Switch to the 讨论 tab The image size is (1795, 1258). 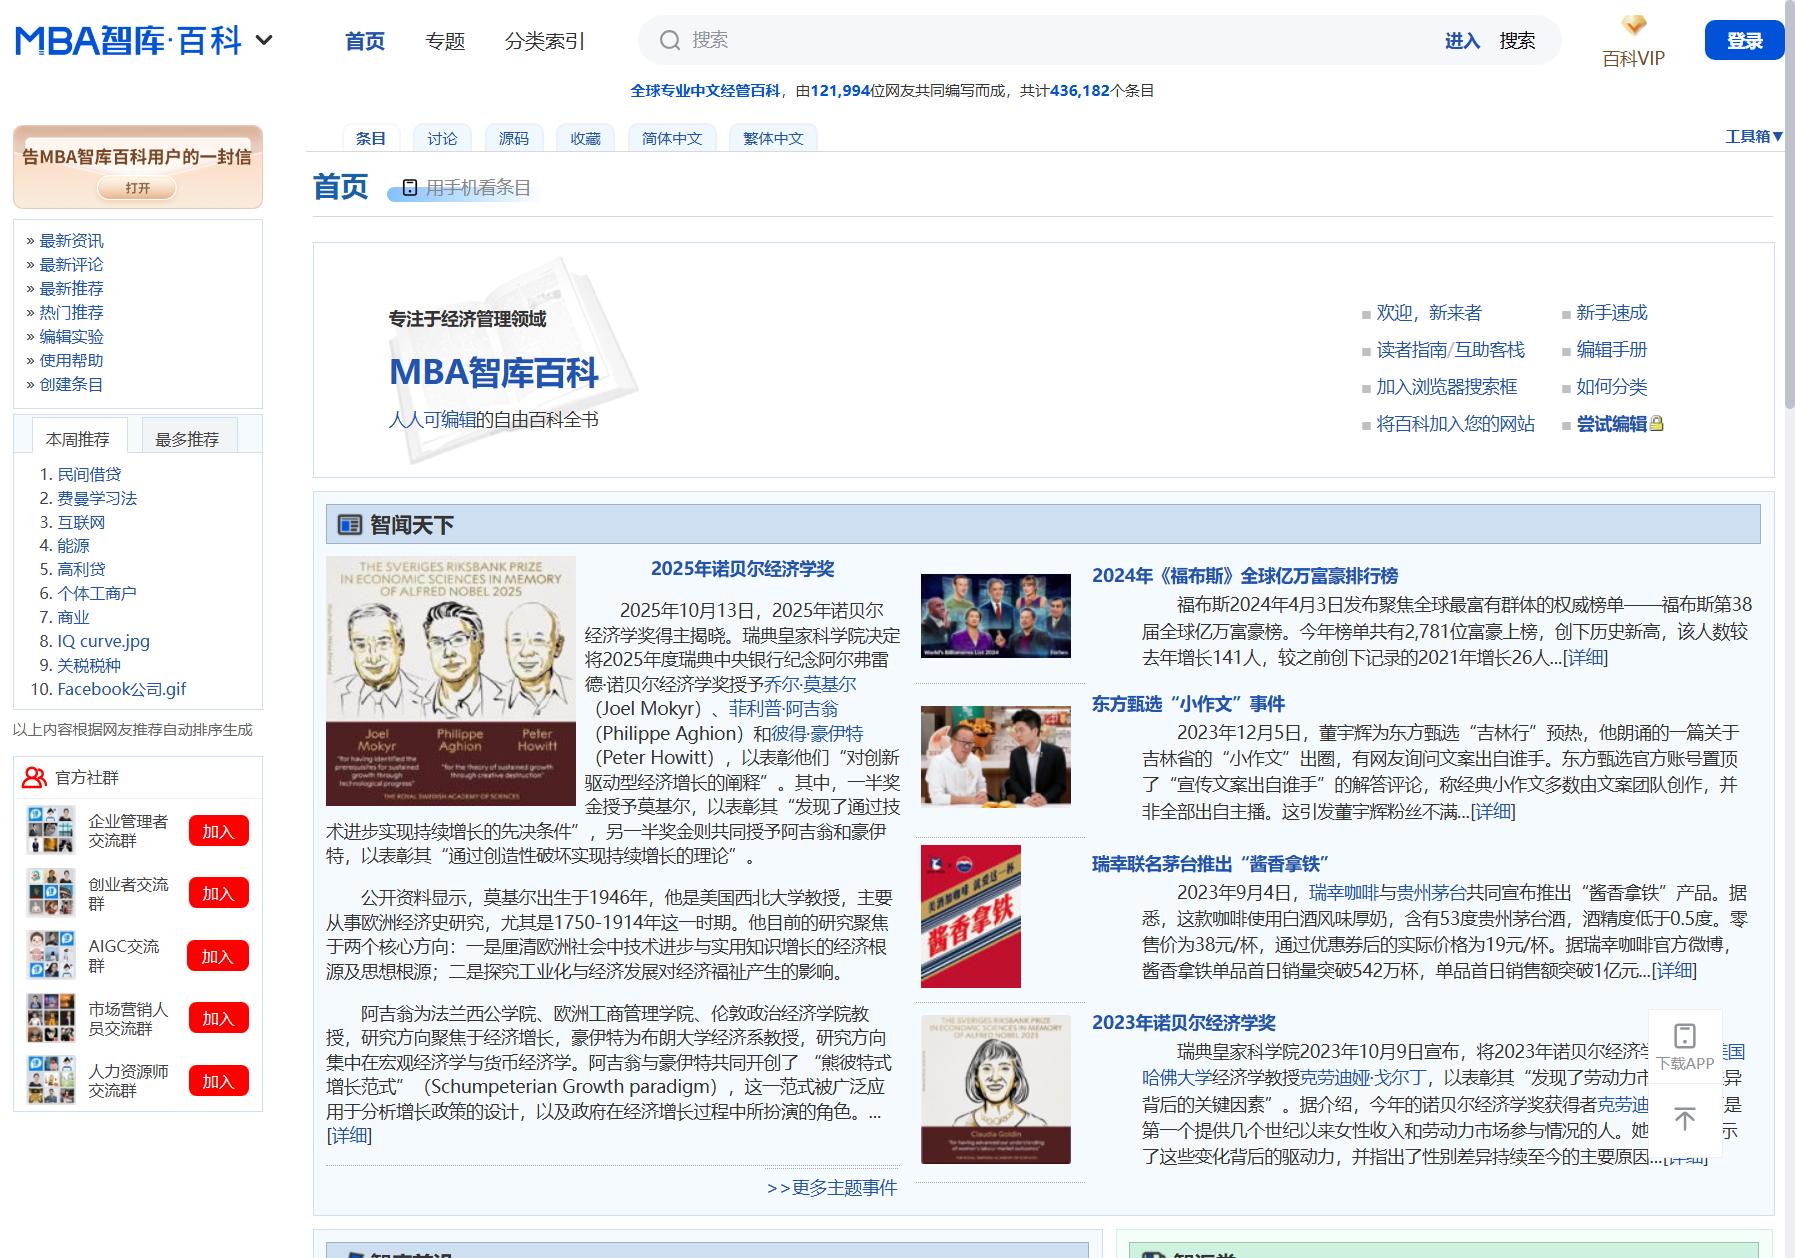[x=442, y=138]
